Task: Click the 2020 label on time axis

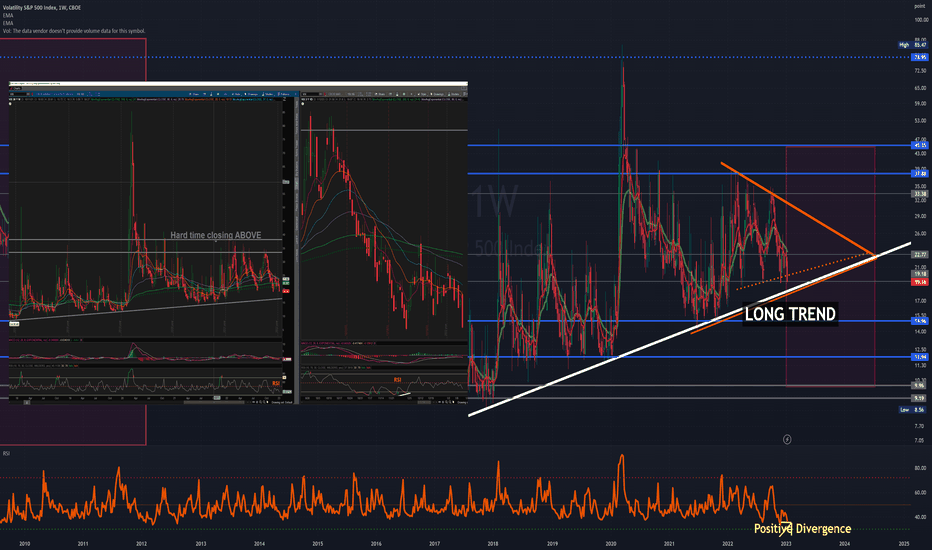Action: (x=610, y=543)
